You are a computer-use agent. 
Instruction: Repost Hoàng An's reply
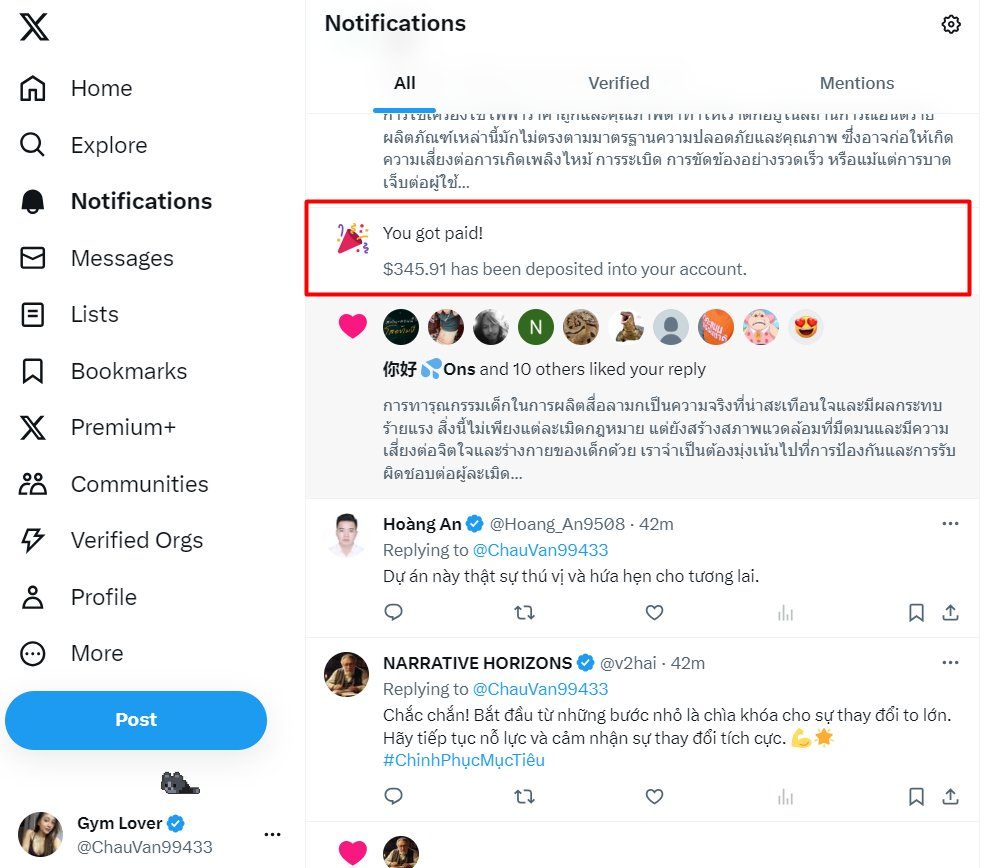pyautogui.click(x=524, y=612)
